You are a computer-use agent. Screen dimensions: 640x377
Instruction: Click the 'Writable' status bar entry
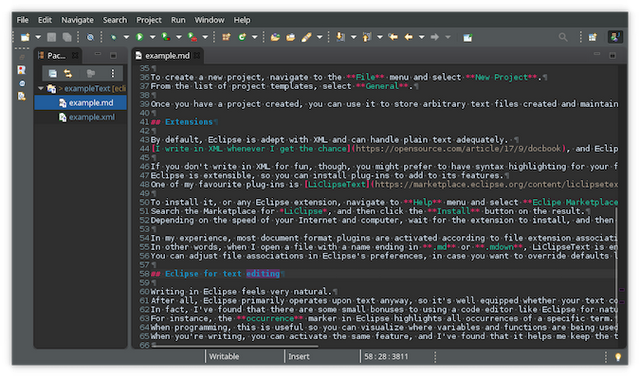tap(224, 357)
